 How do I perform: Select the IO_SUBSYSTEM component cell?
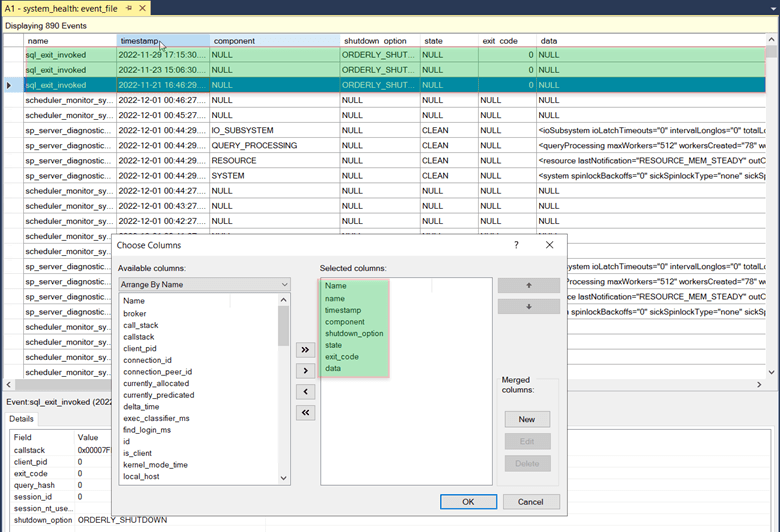click(x=275, y=130)
